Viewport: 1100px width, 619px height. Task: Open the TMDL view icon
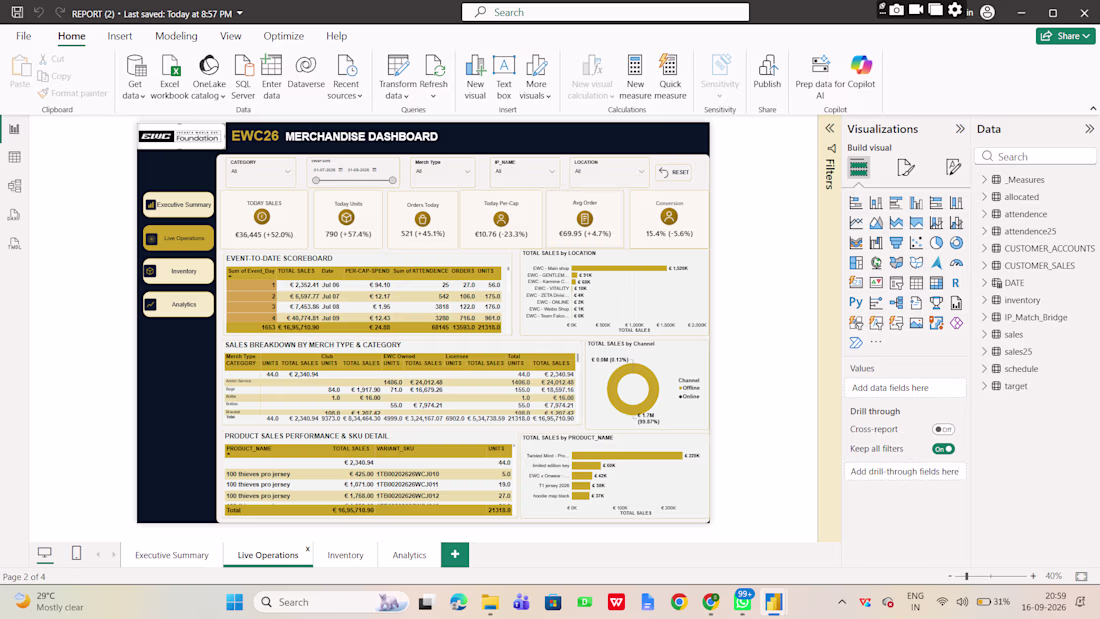15,243
